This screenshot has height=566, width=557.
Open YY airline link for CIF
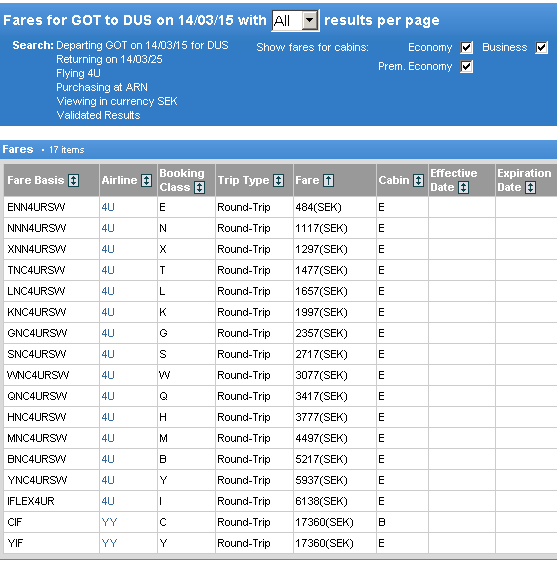pos(109,522)
